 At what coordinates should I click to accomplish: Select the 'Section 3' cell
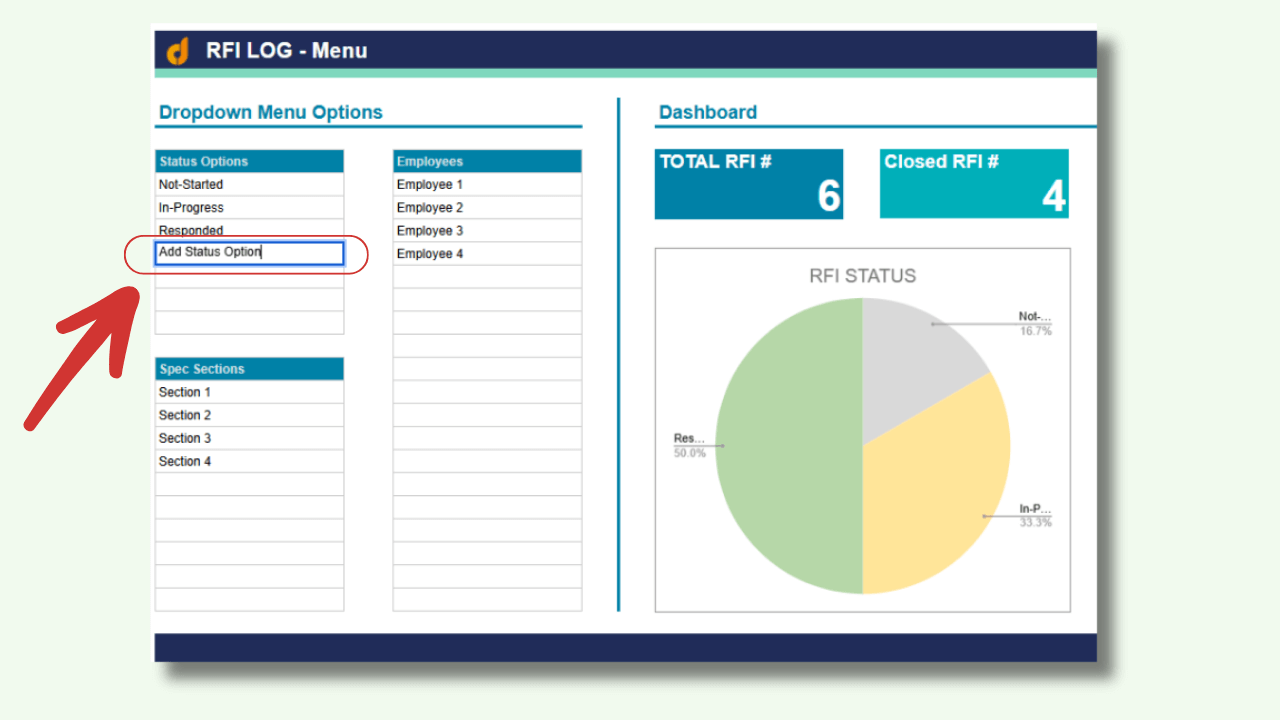tap(250, 438)
